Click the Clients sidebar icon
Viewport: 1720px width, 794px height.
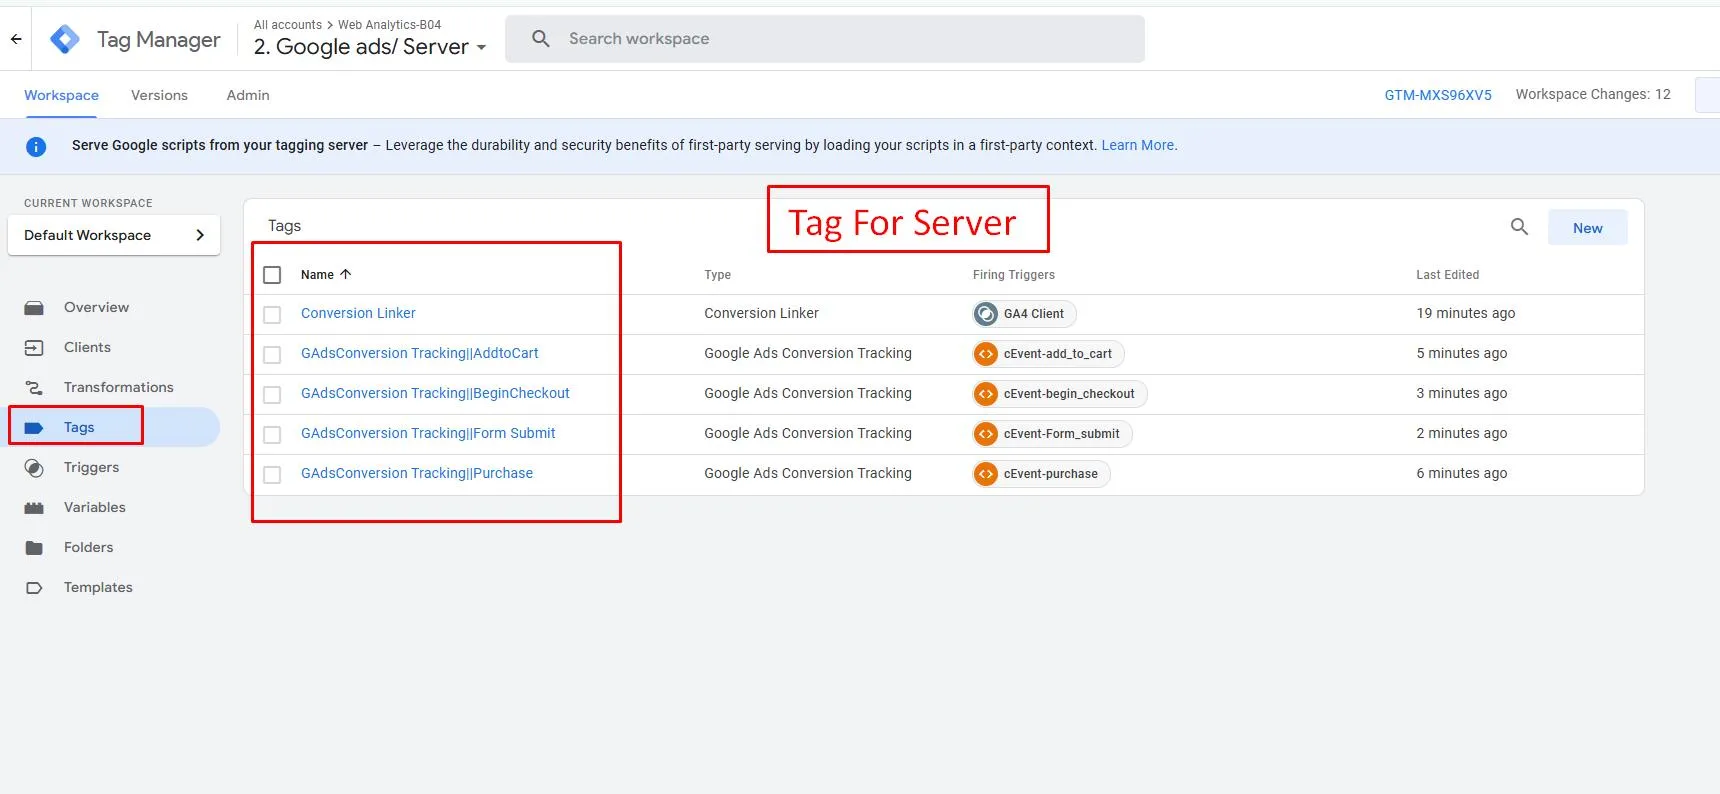click(34, 348)
